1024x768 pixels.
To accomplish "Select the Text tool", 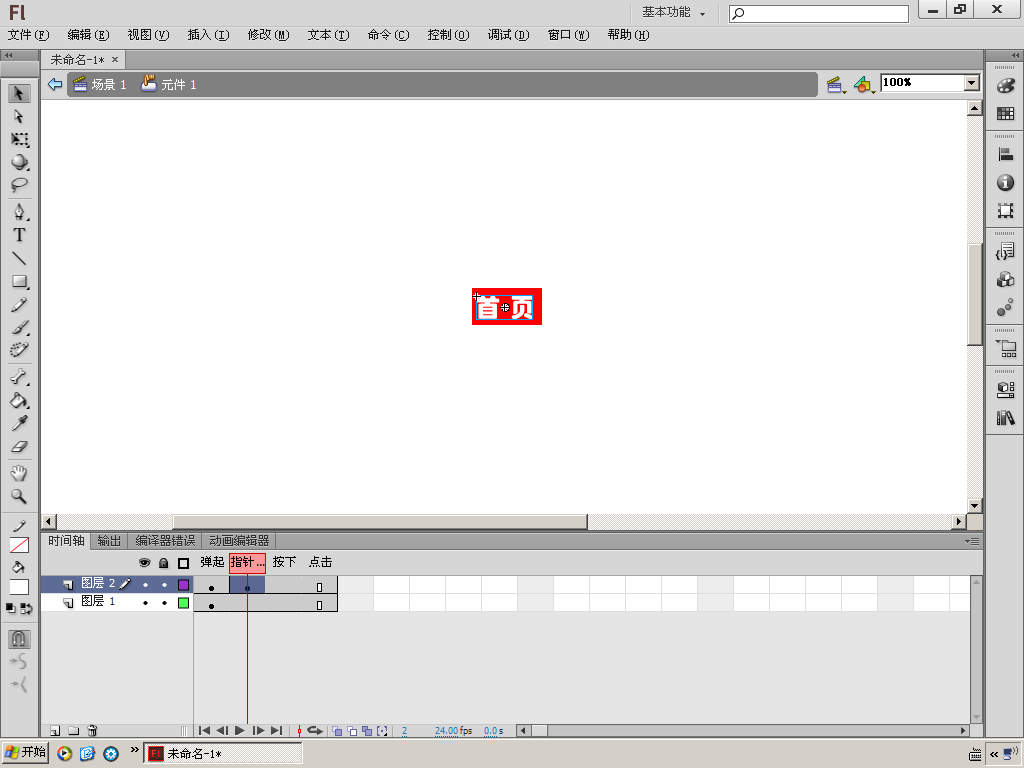I will pos(19,235).
